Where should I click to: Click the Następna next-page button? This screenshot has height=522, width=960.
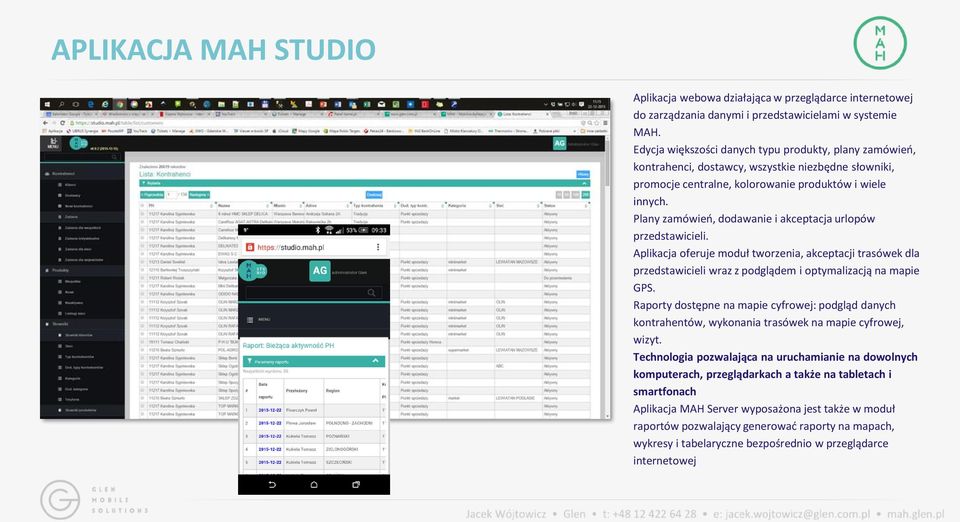click(199, 195)
